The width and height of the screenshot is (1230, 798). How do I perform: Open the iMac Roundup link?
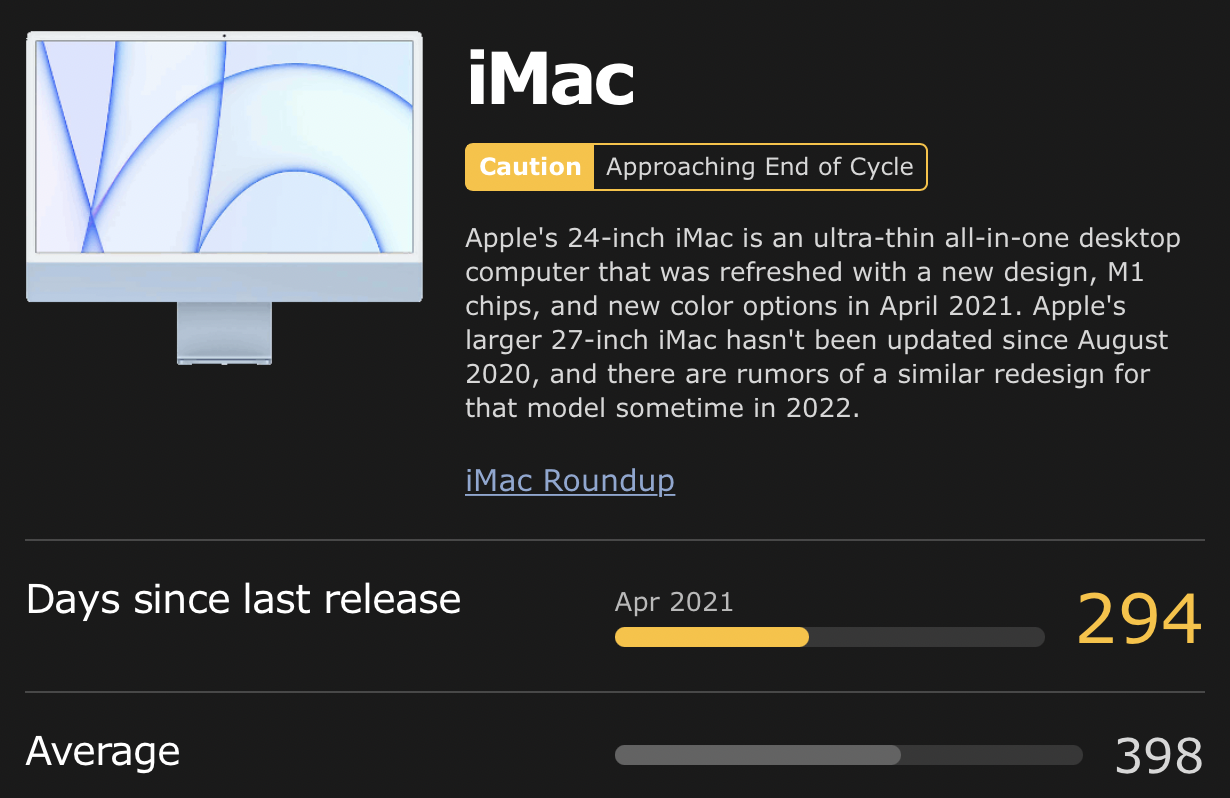coord(570,481)
